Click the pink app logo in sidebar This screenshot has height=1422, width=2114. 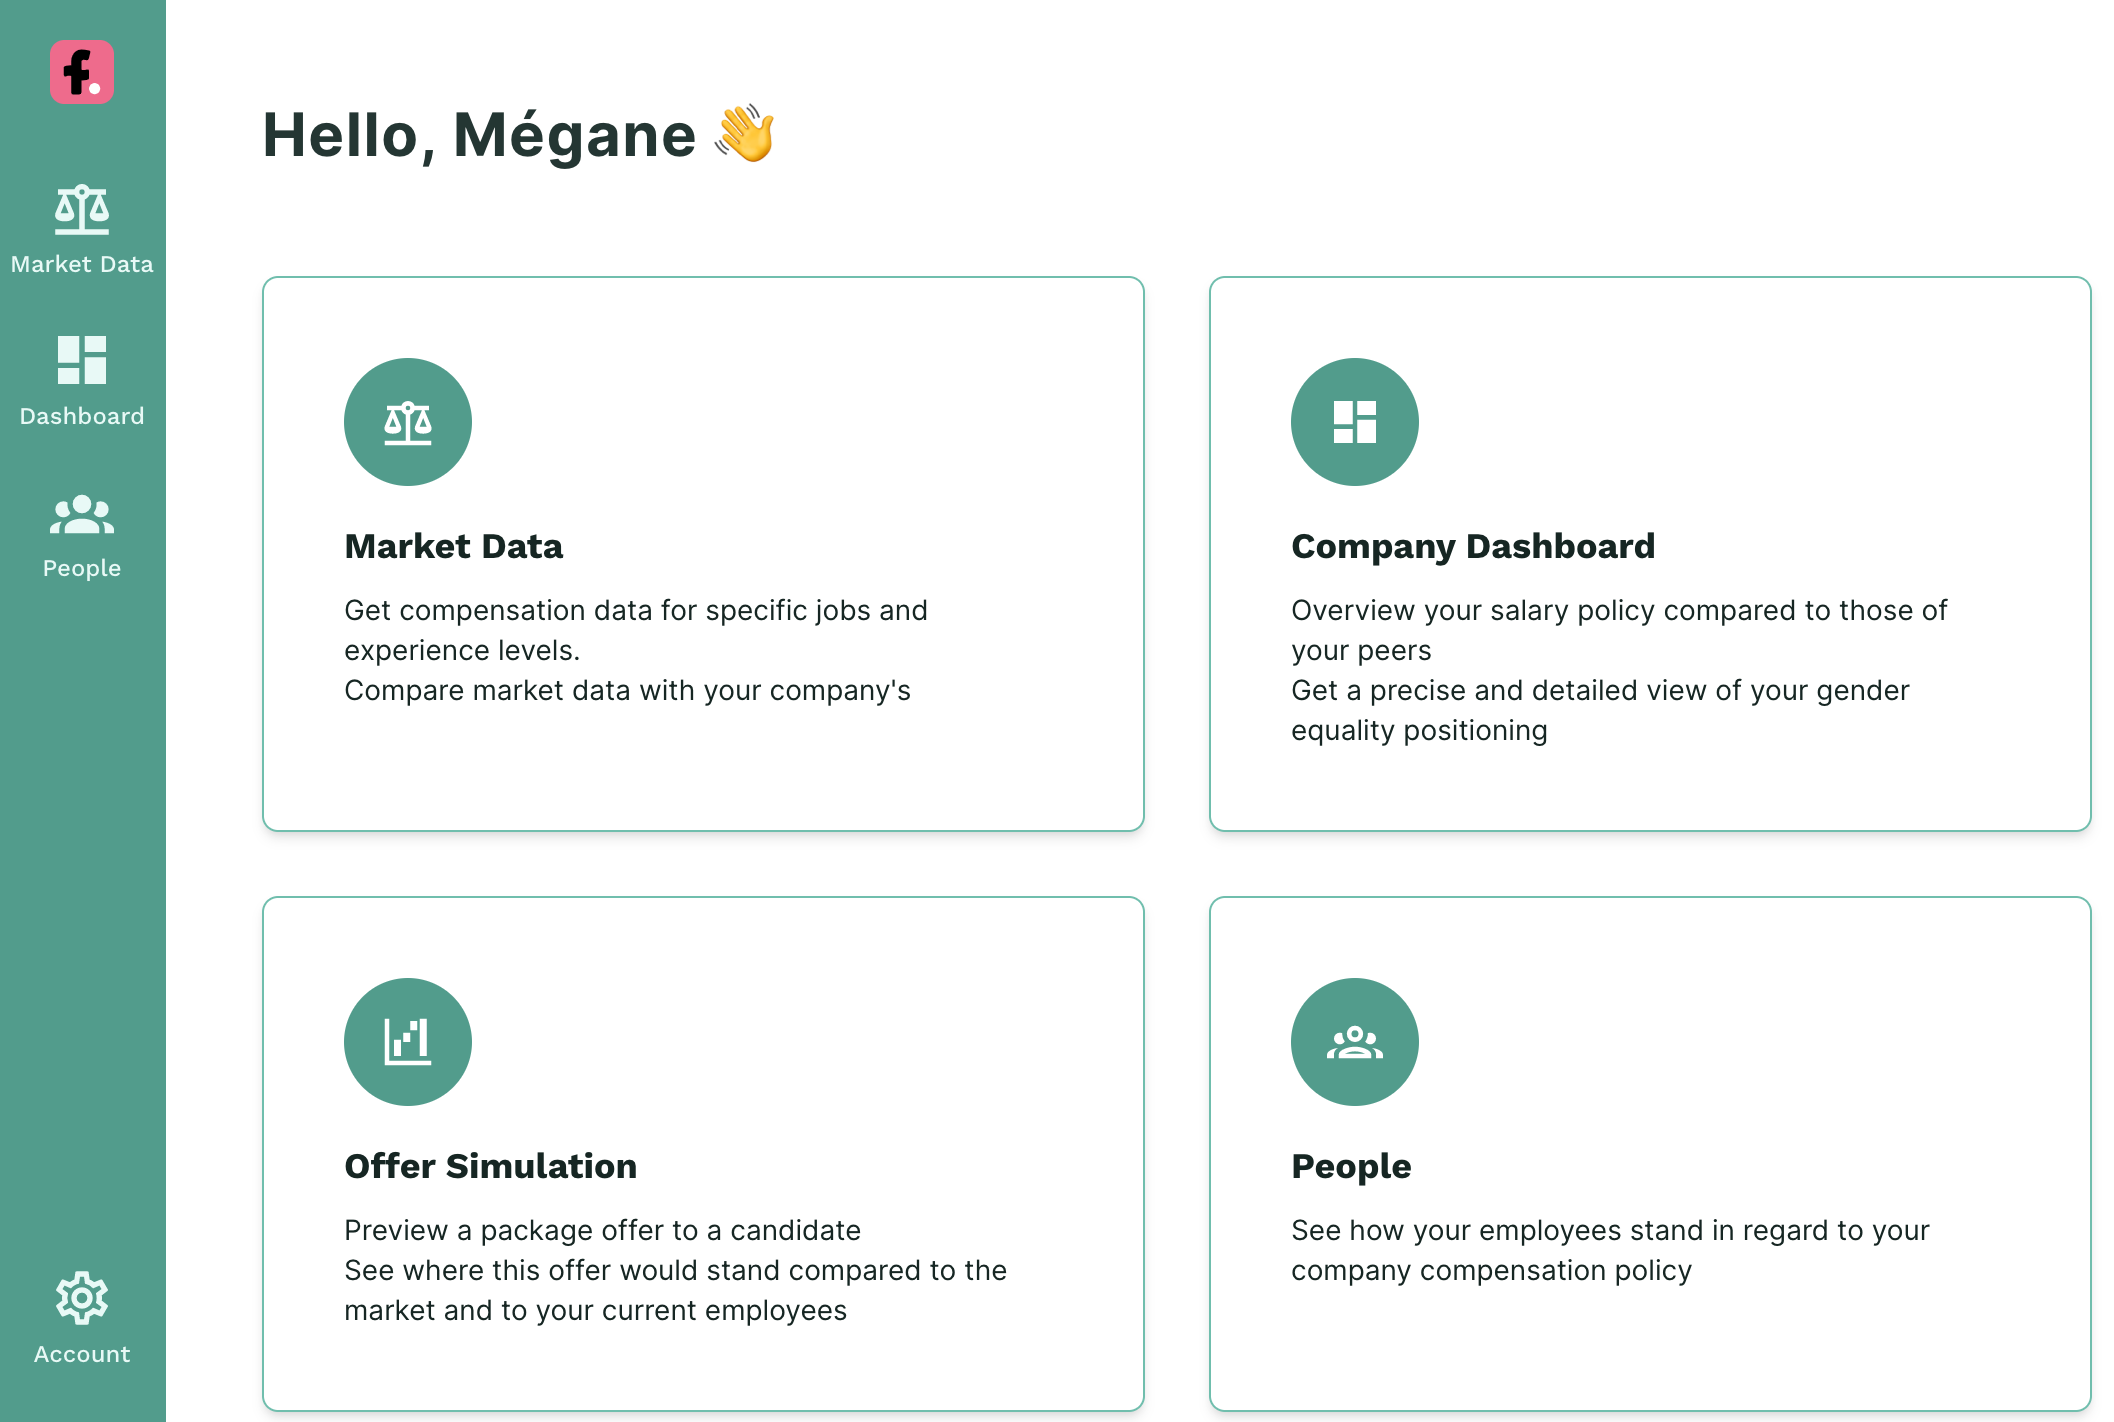pyautogui.click(x=82, y=72)
